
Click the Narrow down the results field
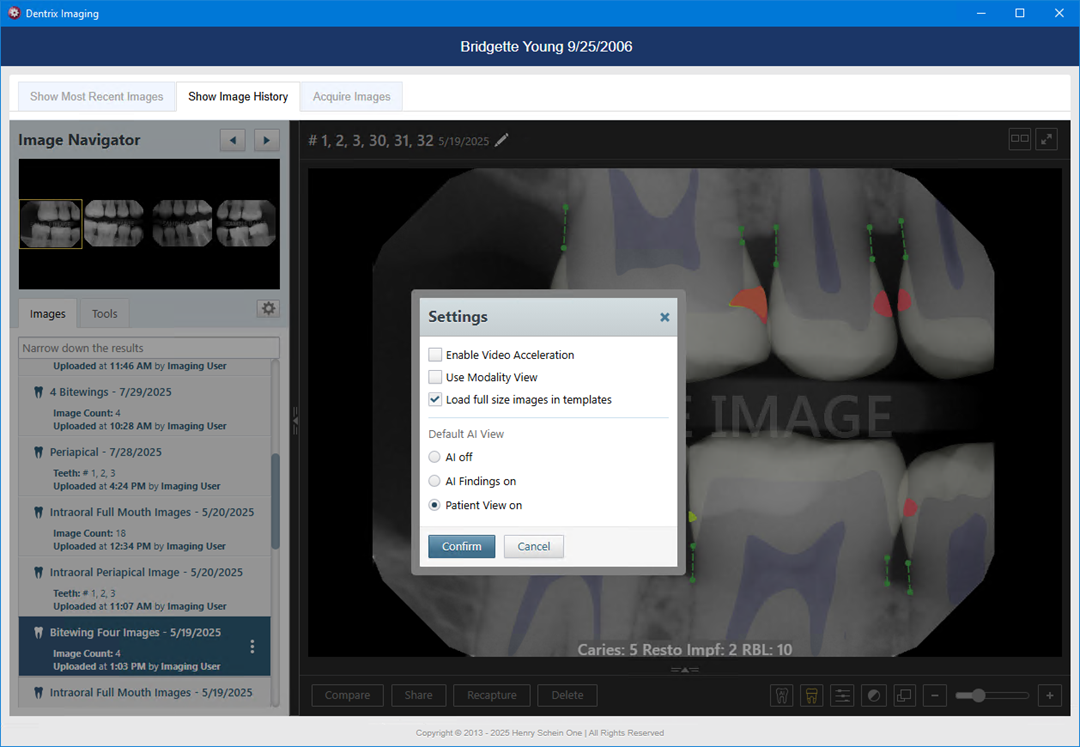(x=149, y=348)
